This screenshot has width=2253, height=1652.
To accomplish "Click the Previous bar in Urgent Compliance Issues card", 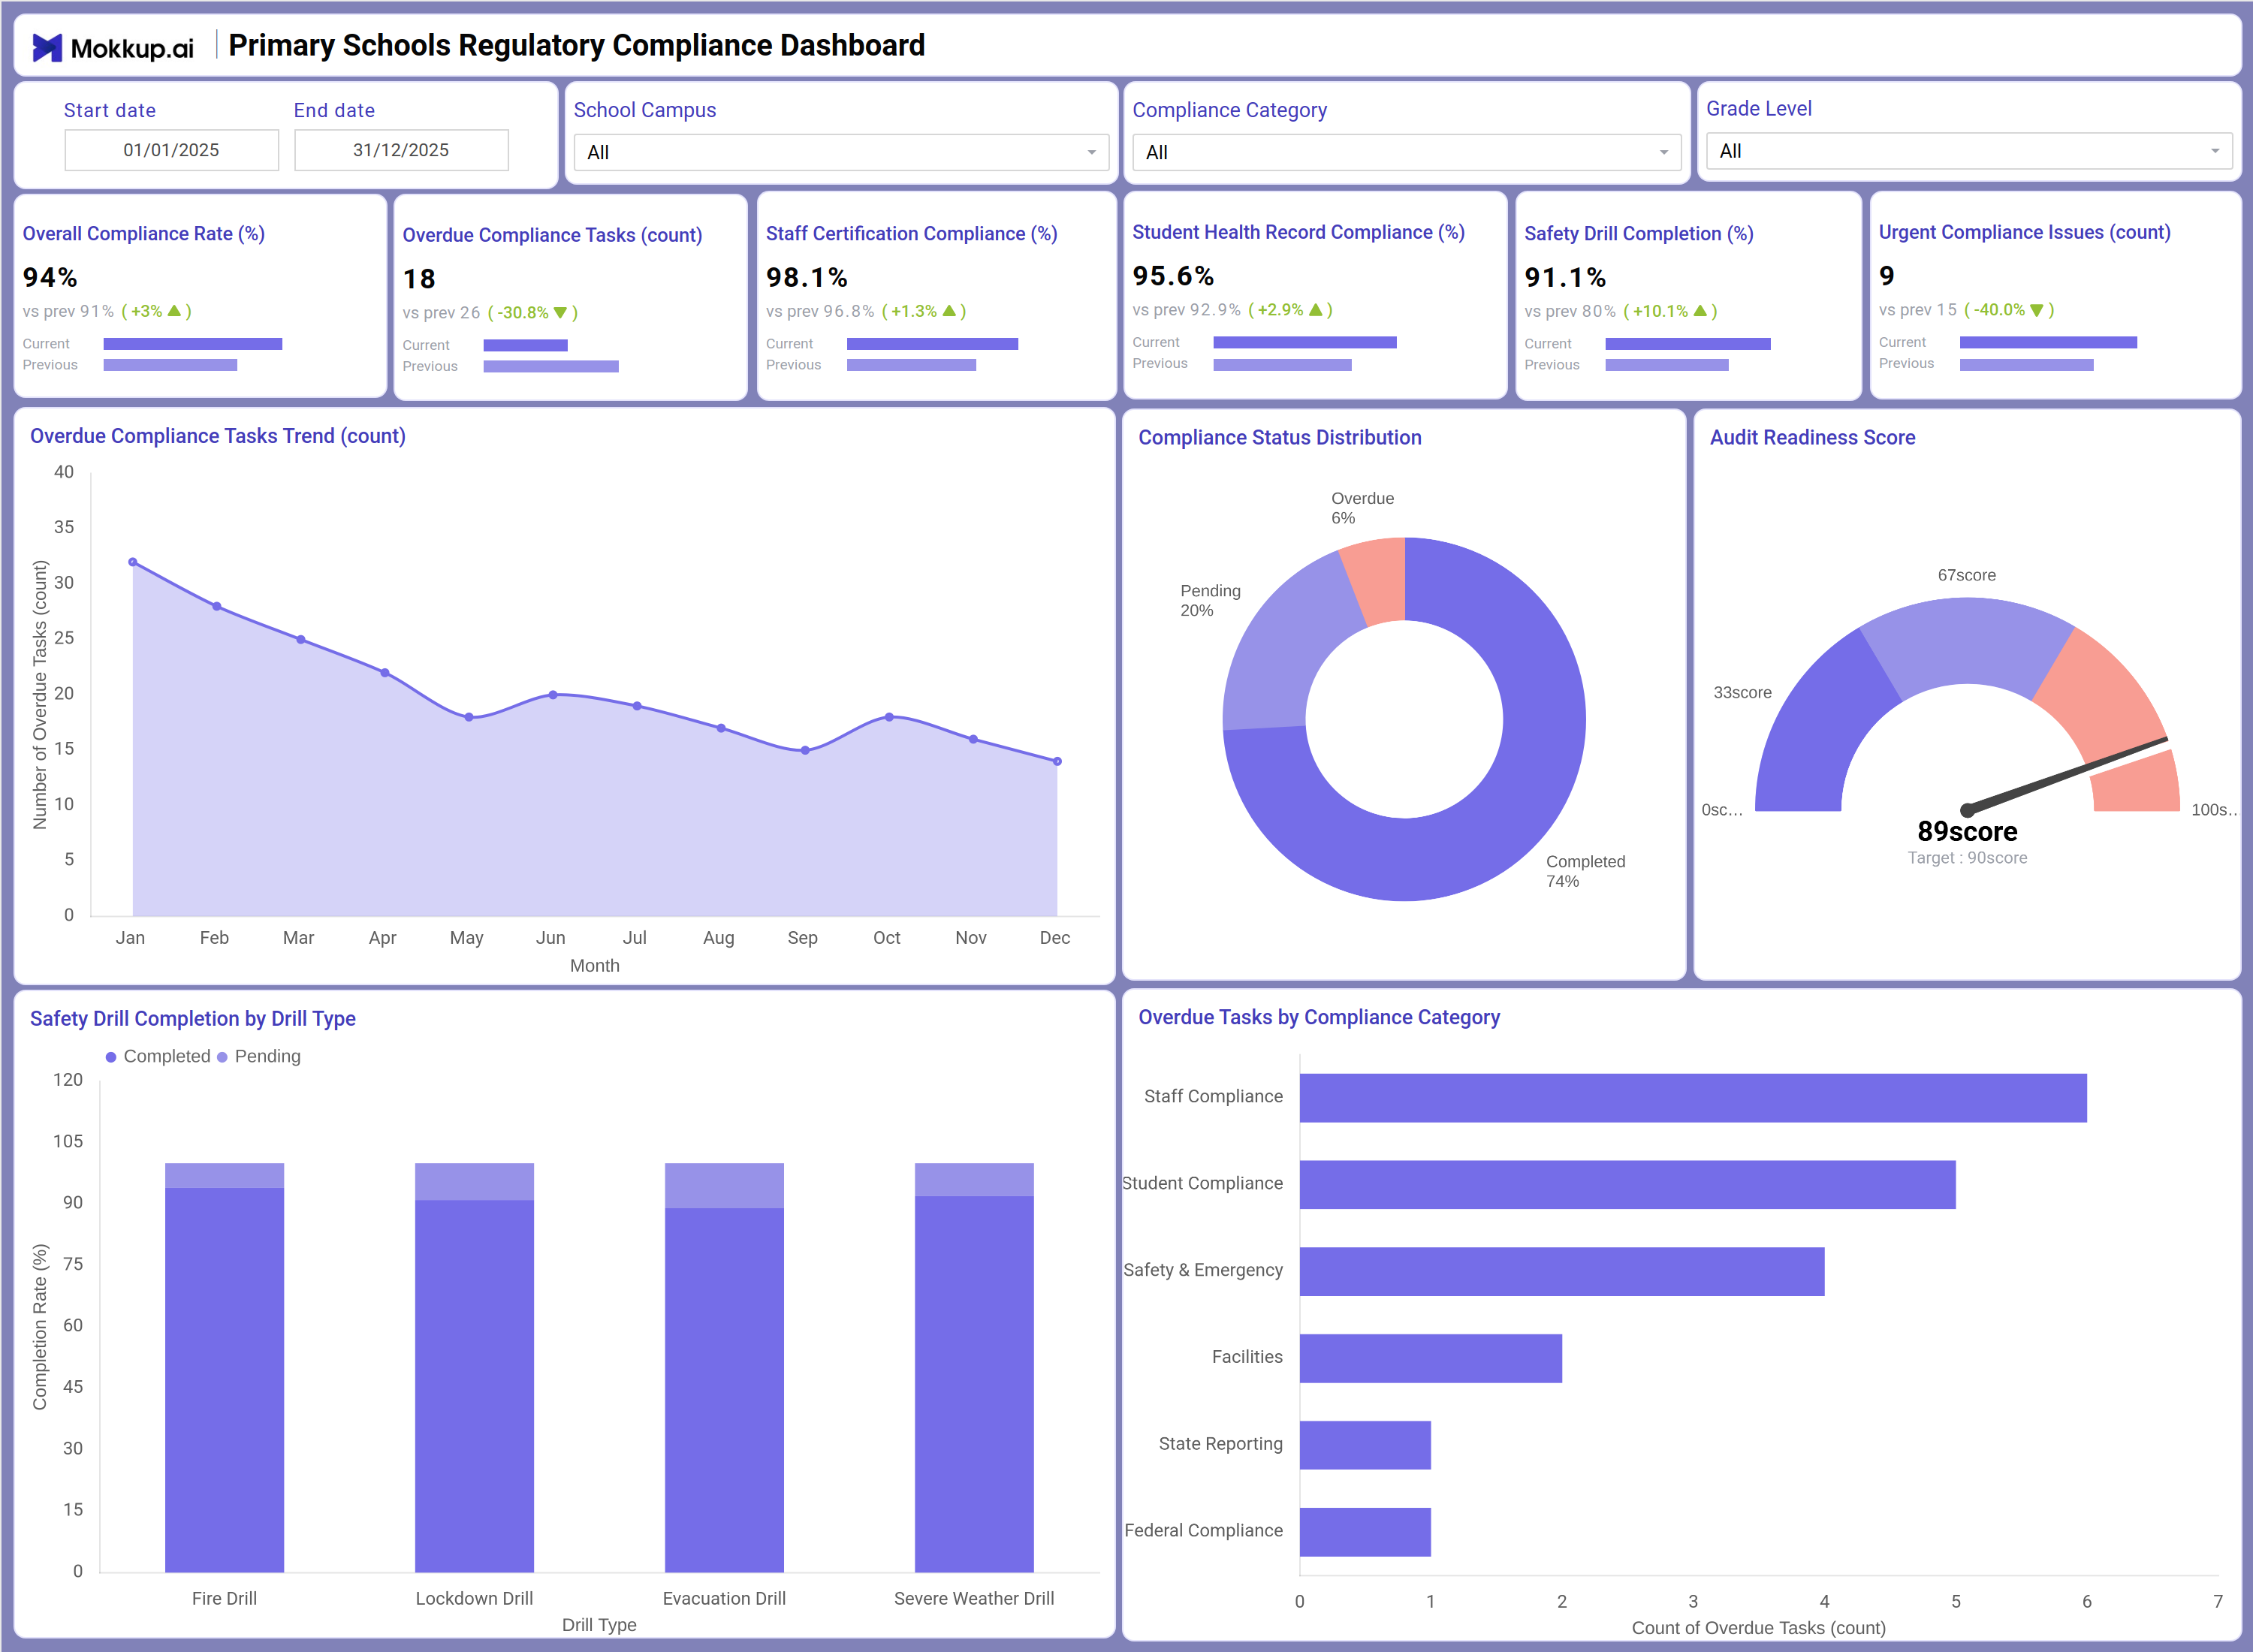I will point(2026,365).
